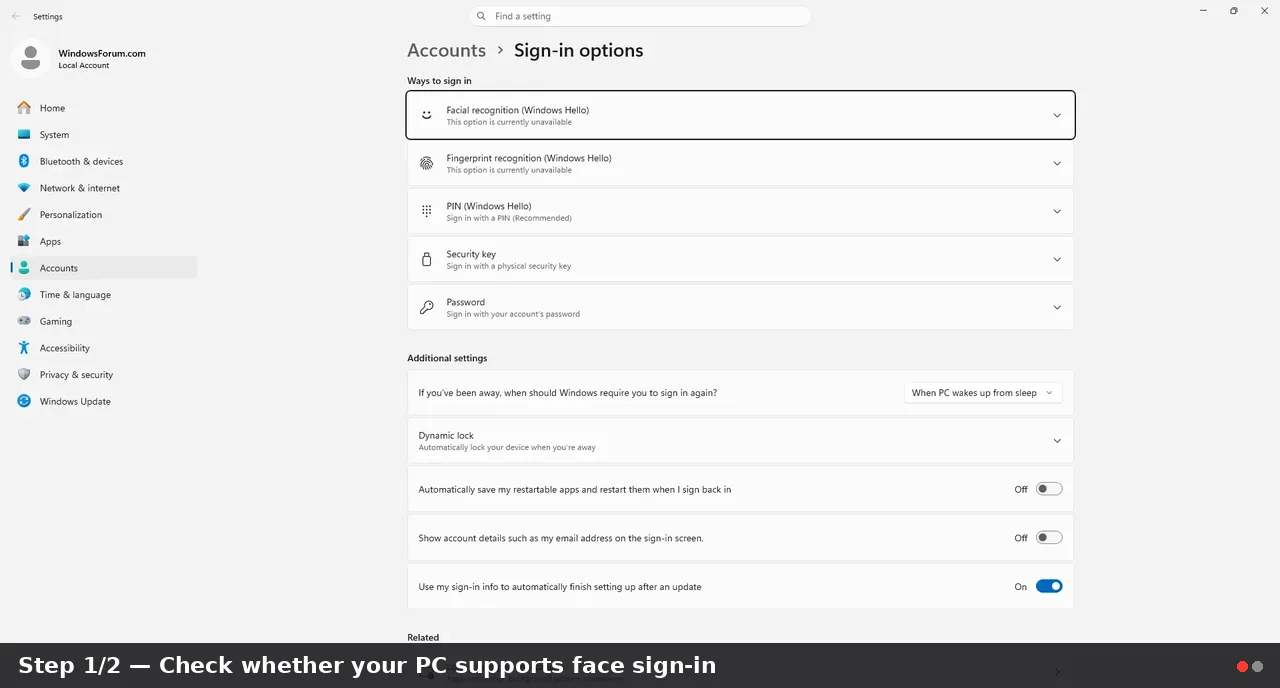Viewport: 1280px width, 688px height.
Task: Click the user profile avatar icon
Action: pos(30,58)
